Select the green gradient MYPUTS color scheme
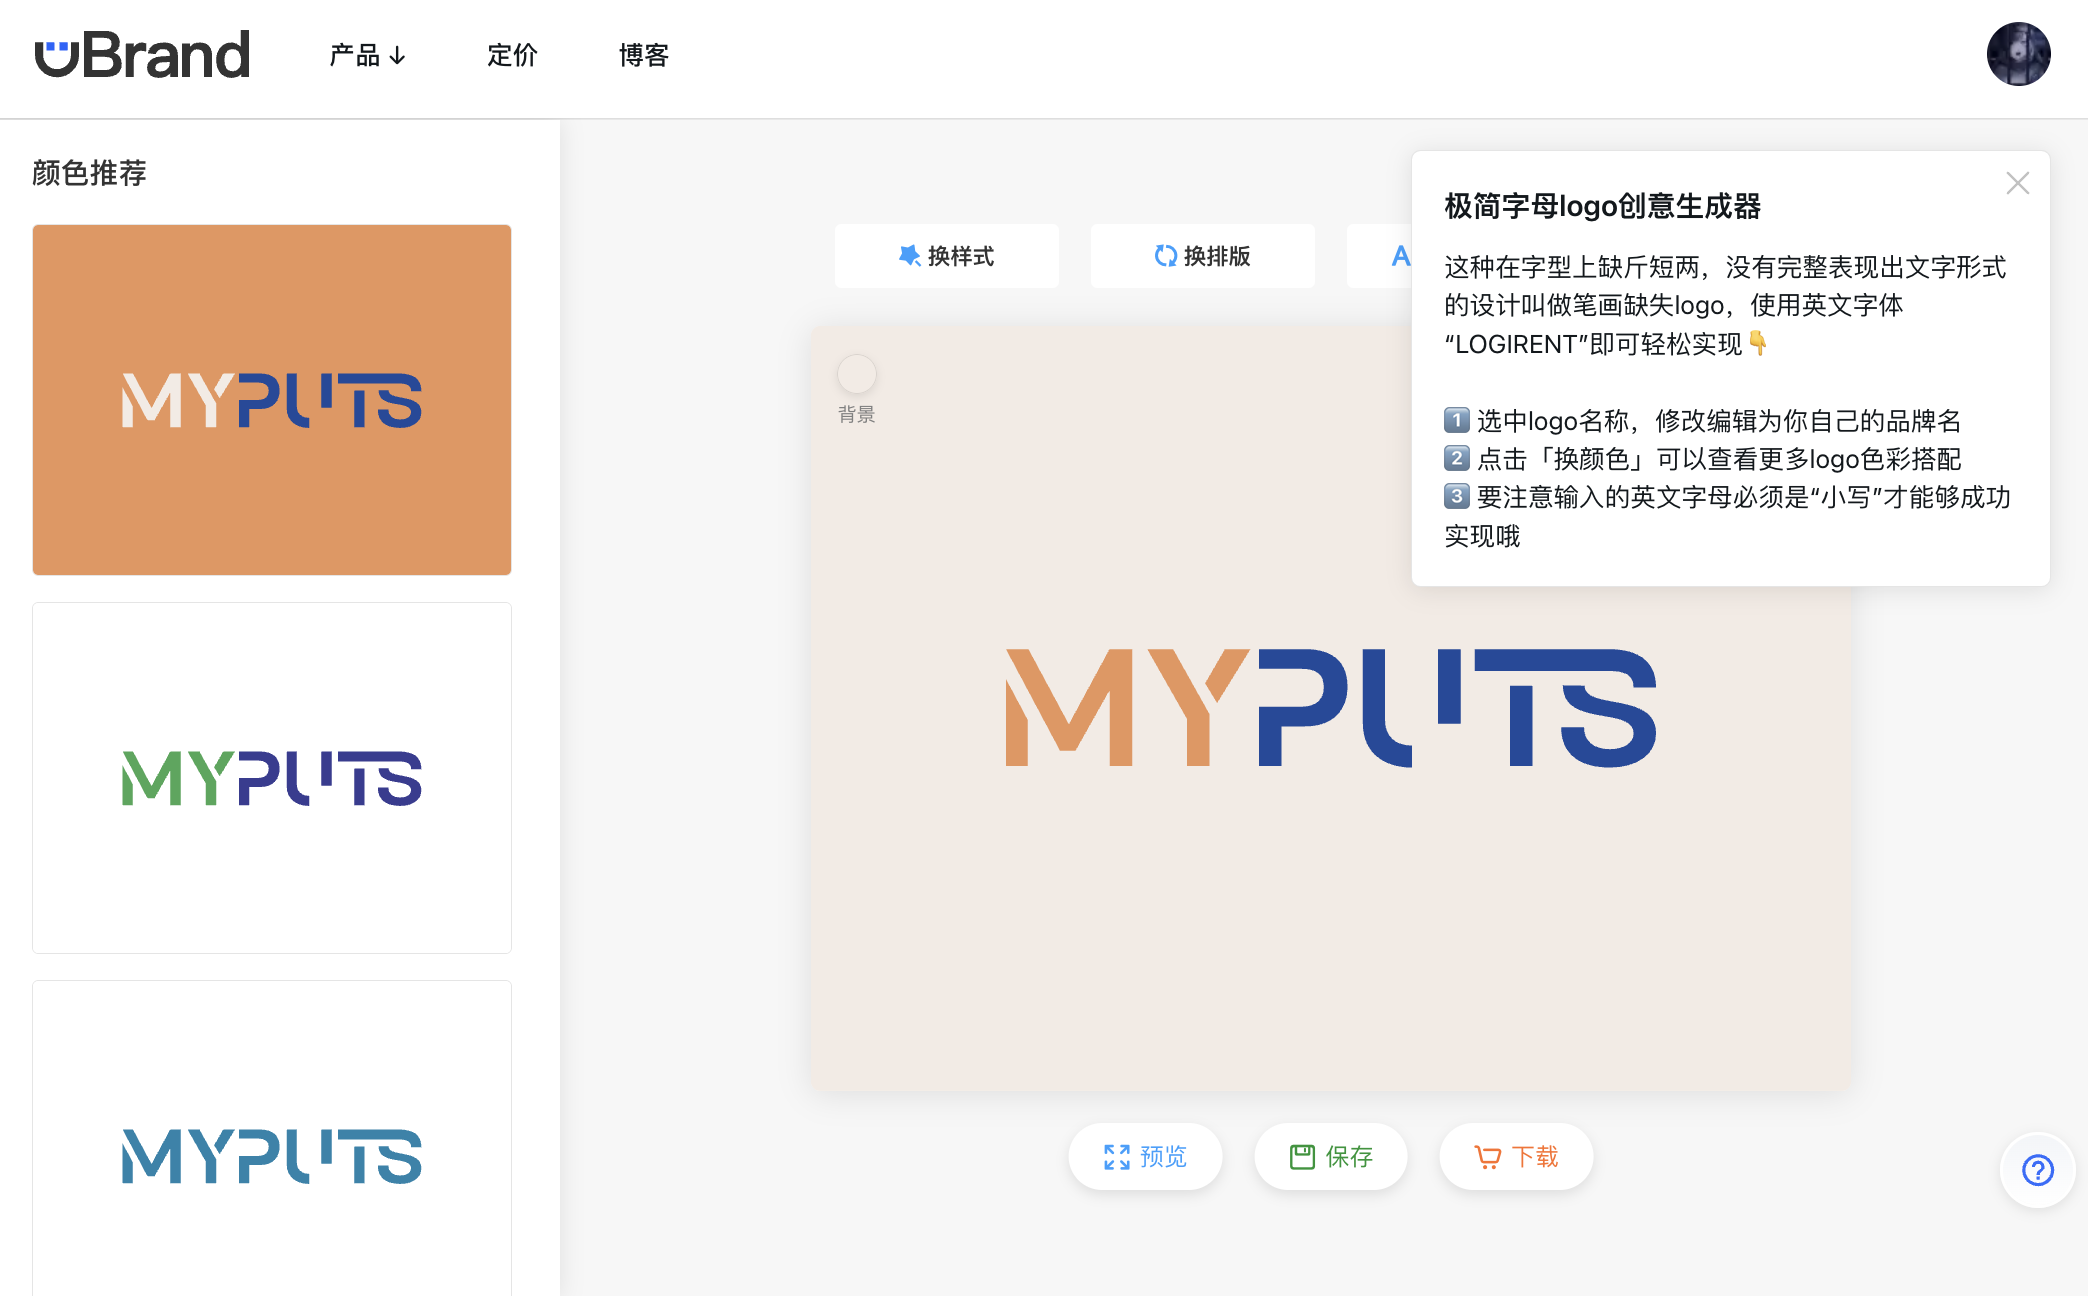Image resolution: width=2088 pixels, height=1296 pixels. point(271,778)
